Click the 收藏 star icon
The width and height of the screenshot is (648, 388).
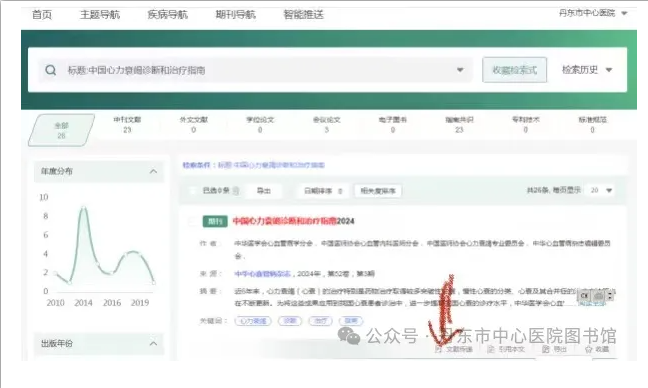click(x=588, y=349)
